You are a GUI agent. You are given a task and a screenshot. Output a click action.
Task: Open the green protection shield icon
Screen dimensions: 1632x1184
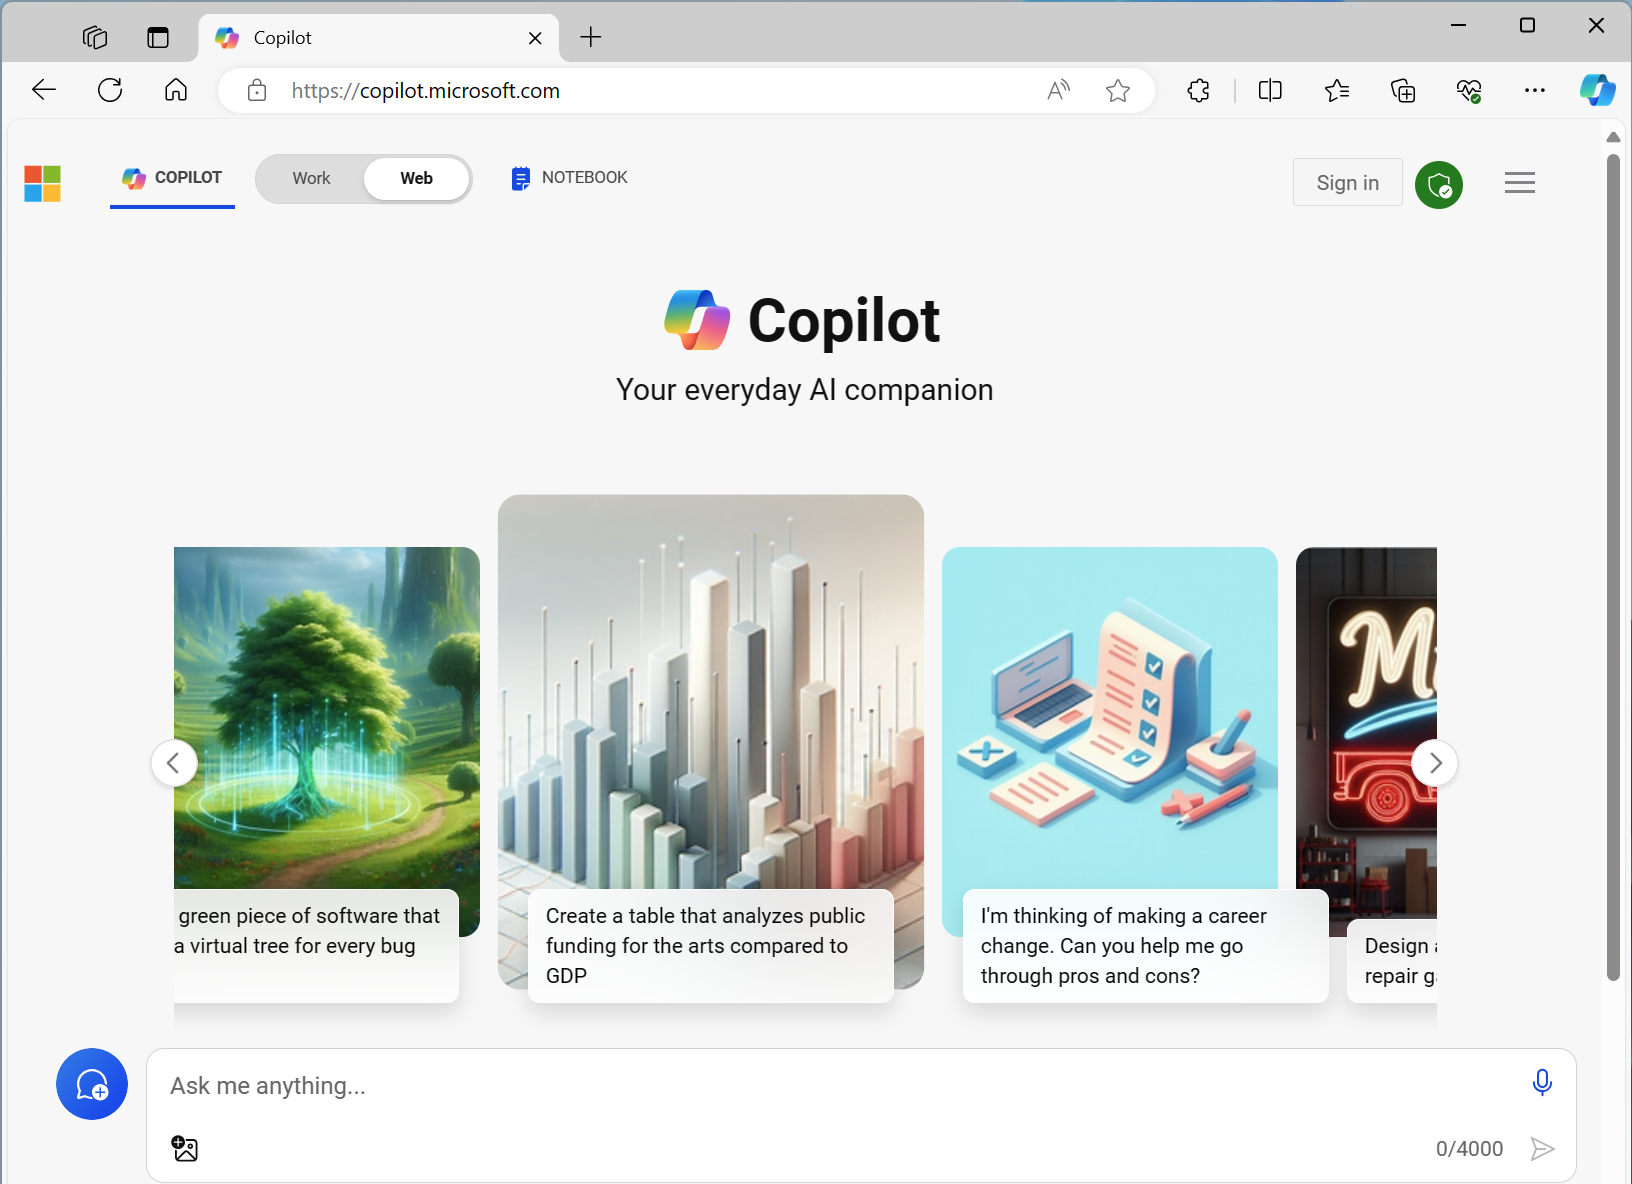[x=1439, y=184]
